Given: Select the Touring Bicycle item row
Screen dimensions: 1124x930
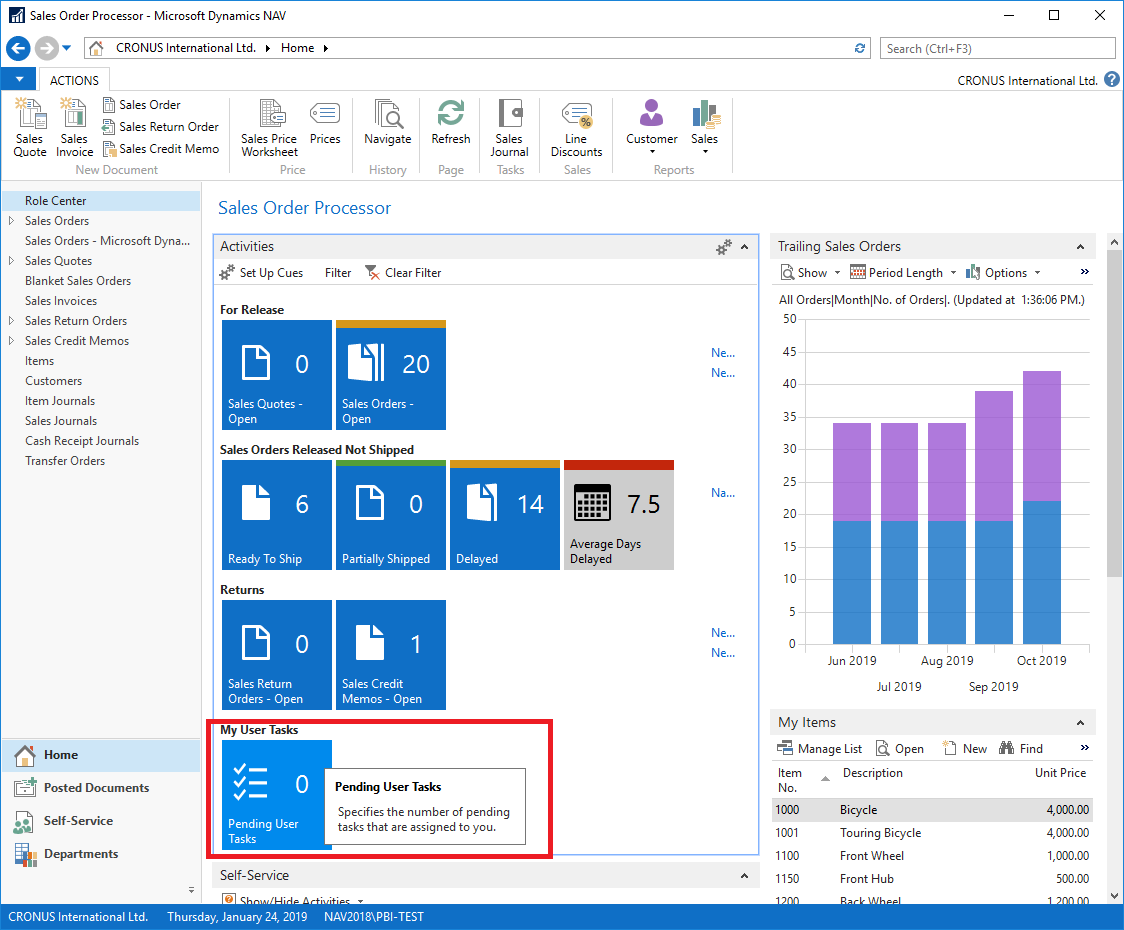Looking at the screenshot, I should click(933, 833).
